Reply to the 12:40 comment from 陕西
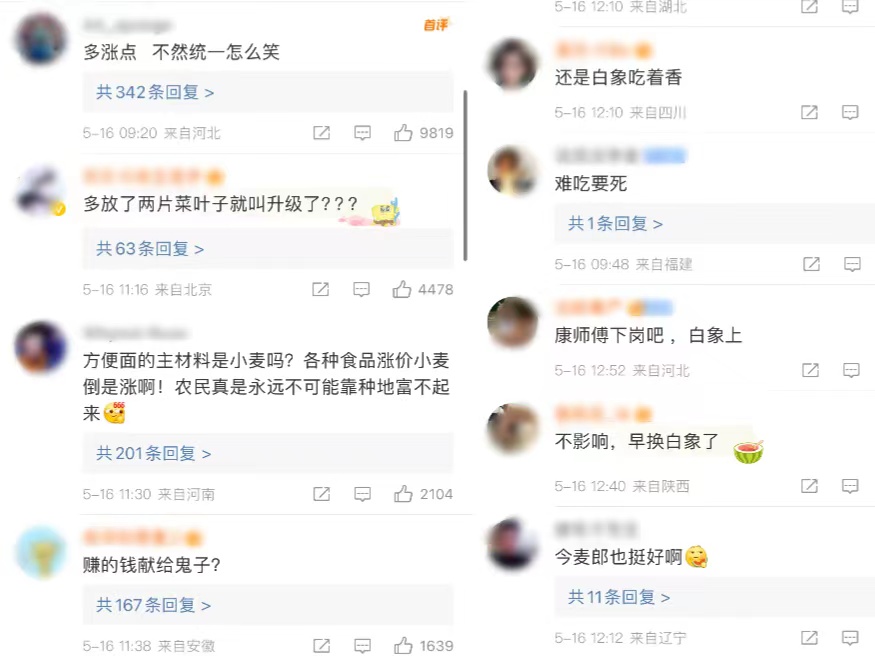The height and width of the screenshot is (656, 875). [x=850, y=486]
